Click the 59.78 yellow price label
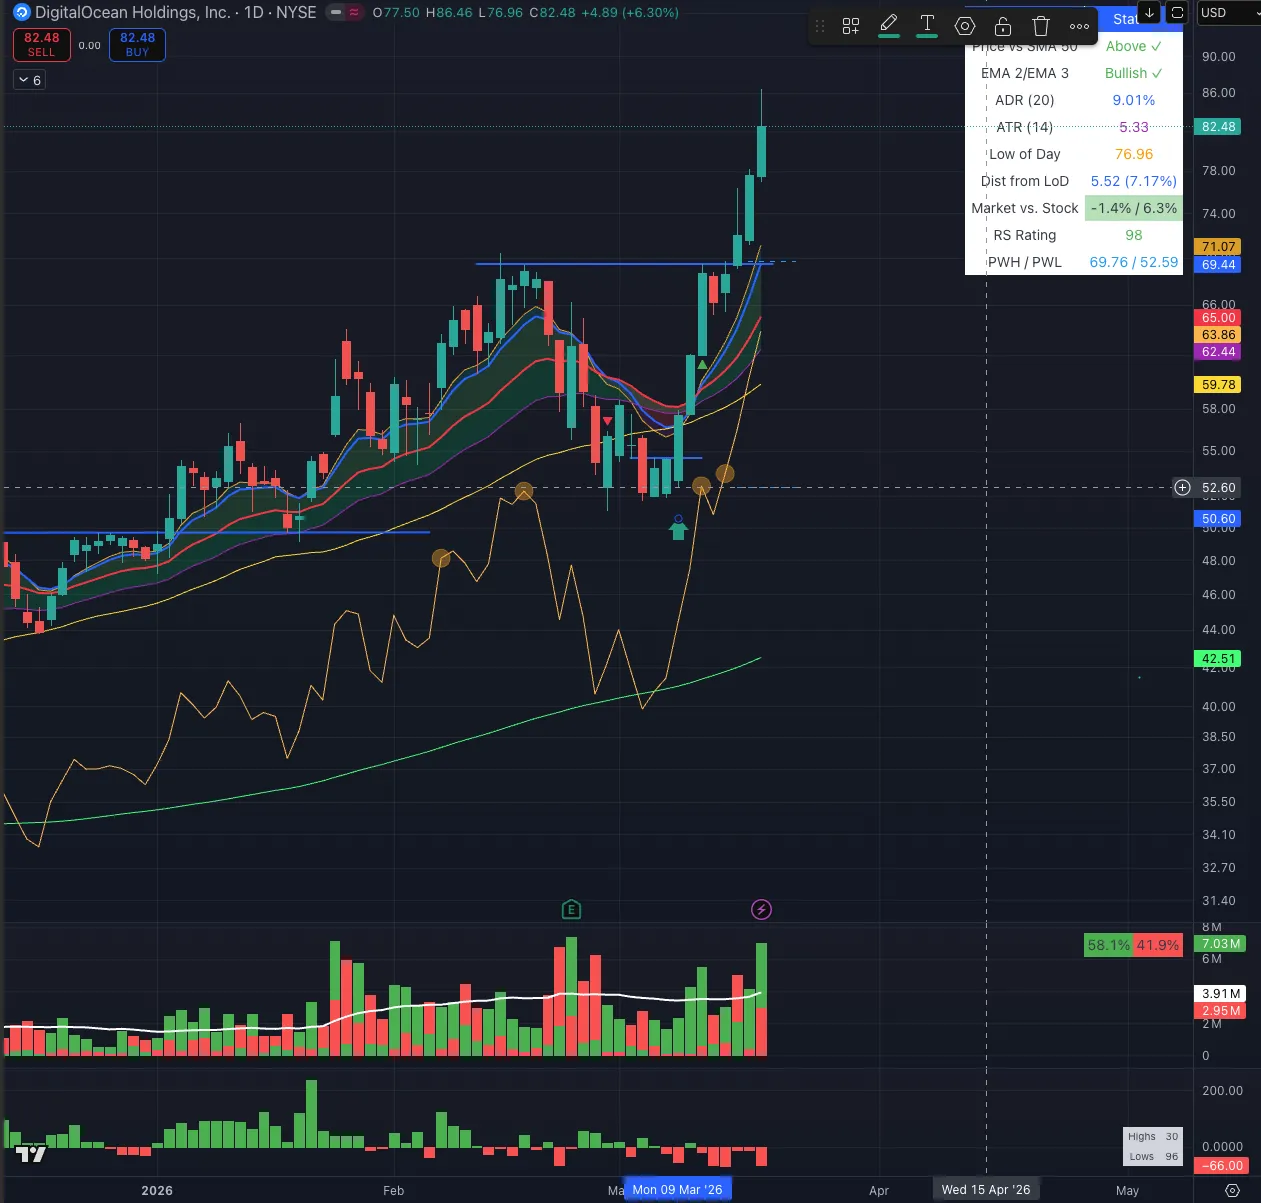This screenshot has height=1203, width=1261. coord(1219,385)
